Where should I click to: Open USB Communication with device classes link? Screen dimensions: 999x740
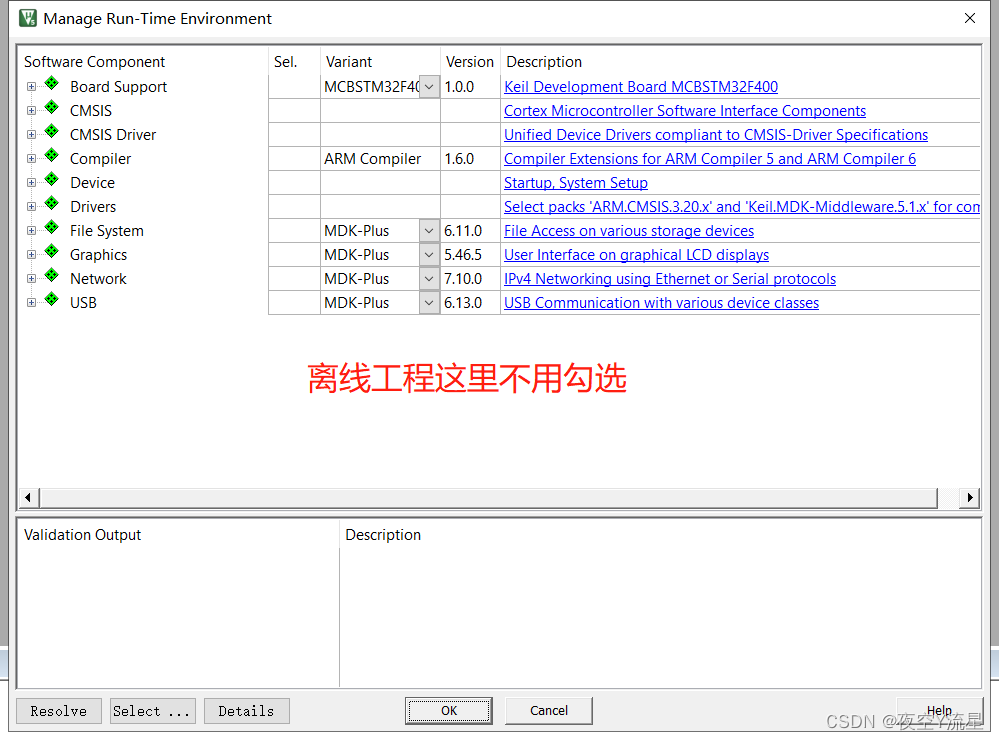click(661, 303)
